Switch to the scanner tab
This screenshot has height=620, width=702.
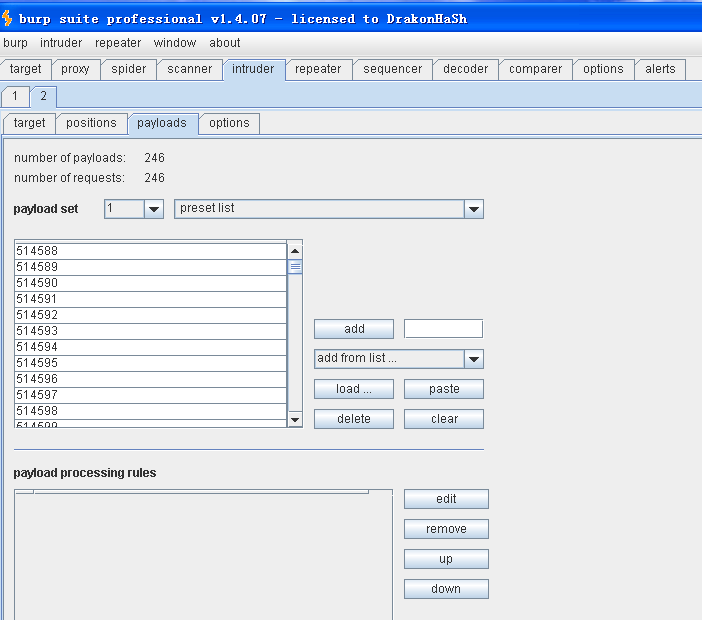point(189,69)
